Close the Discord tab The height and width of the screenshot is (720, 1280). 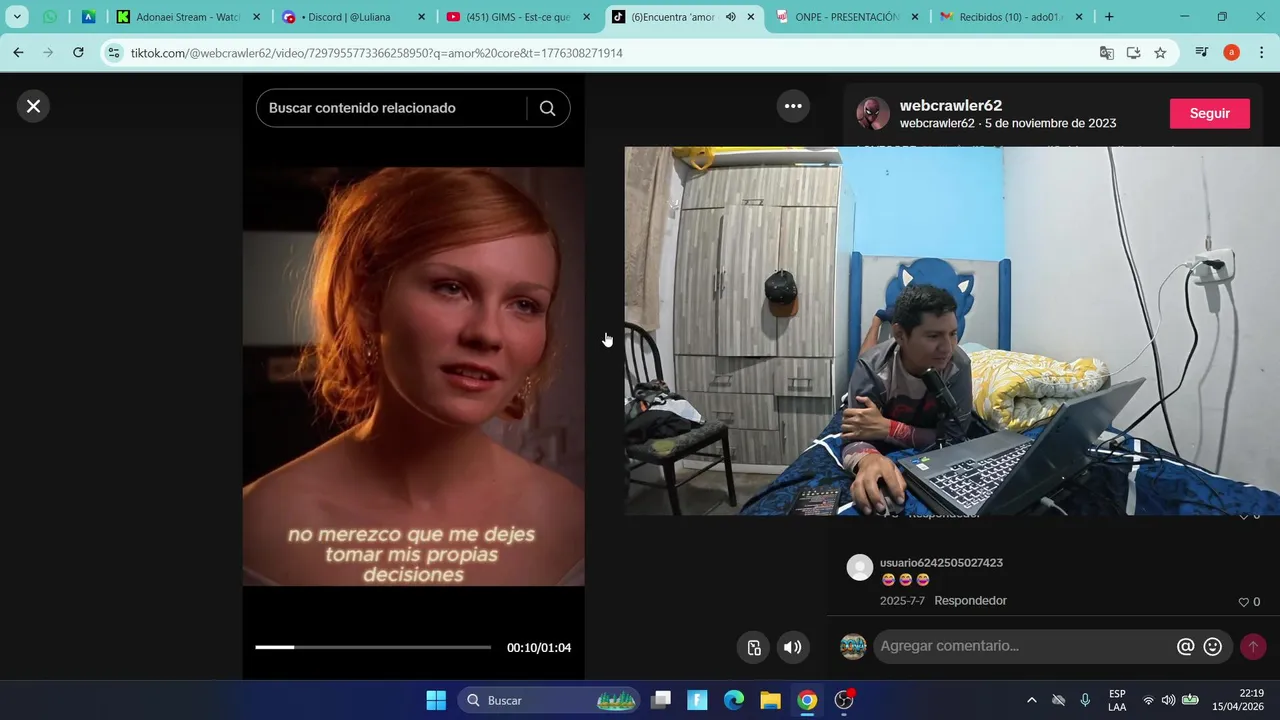(x=421, y=17)
